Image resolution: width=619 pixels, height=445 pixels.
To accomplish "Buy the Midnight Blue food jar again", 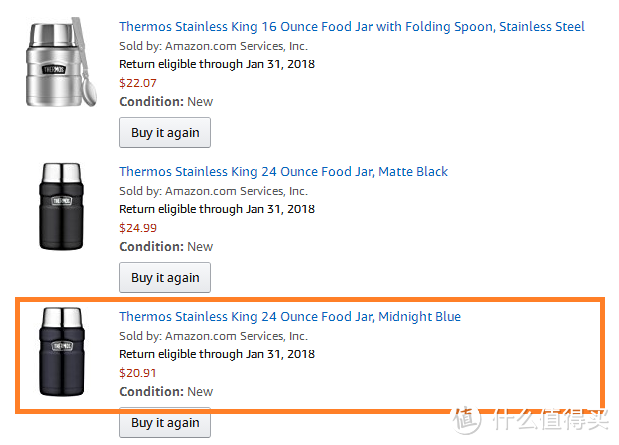I will [165, 422].
